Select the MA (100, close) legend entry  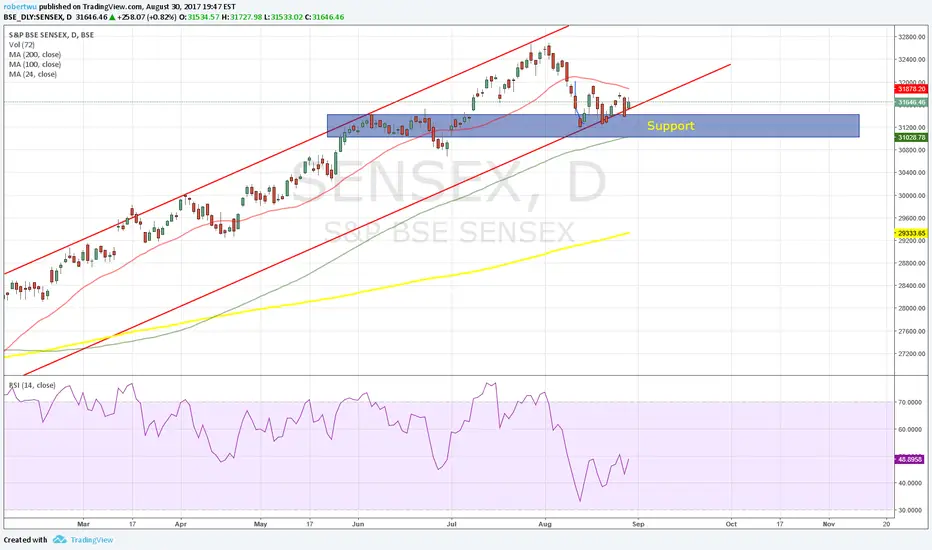[34, 64]
